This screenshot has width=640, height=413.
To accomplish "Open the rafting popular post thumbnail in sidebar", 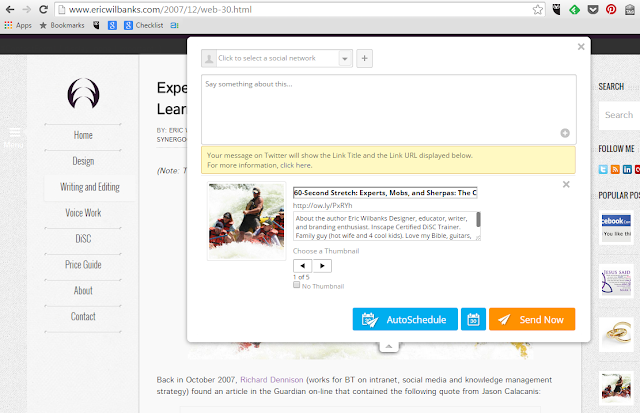I will point(616,388).
